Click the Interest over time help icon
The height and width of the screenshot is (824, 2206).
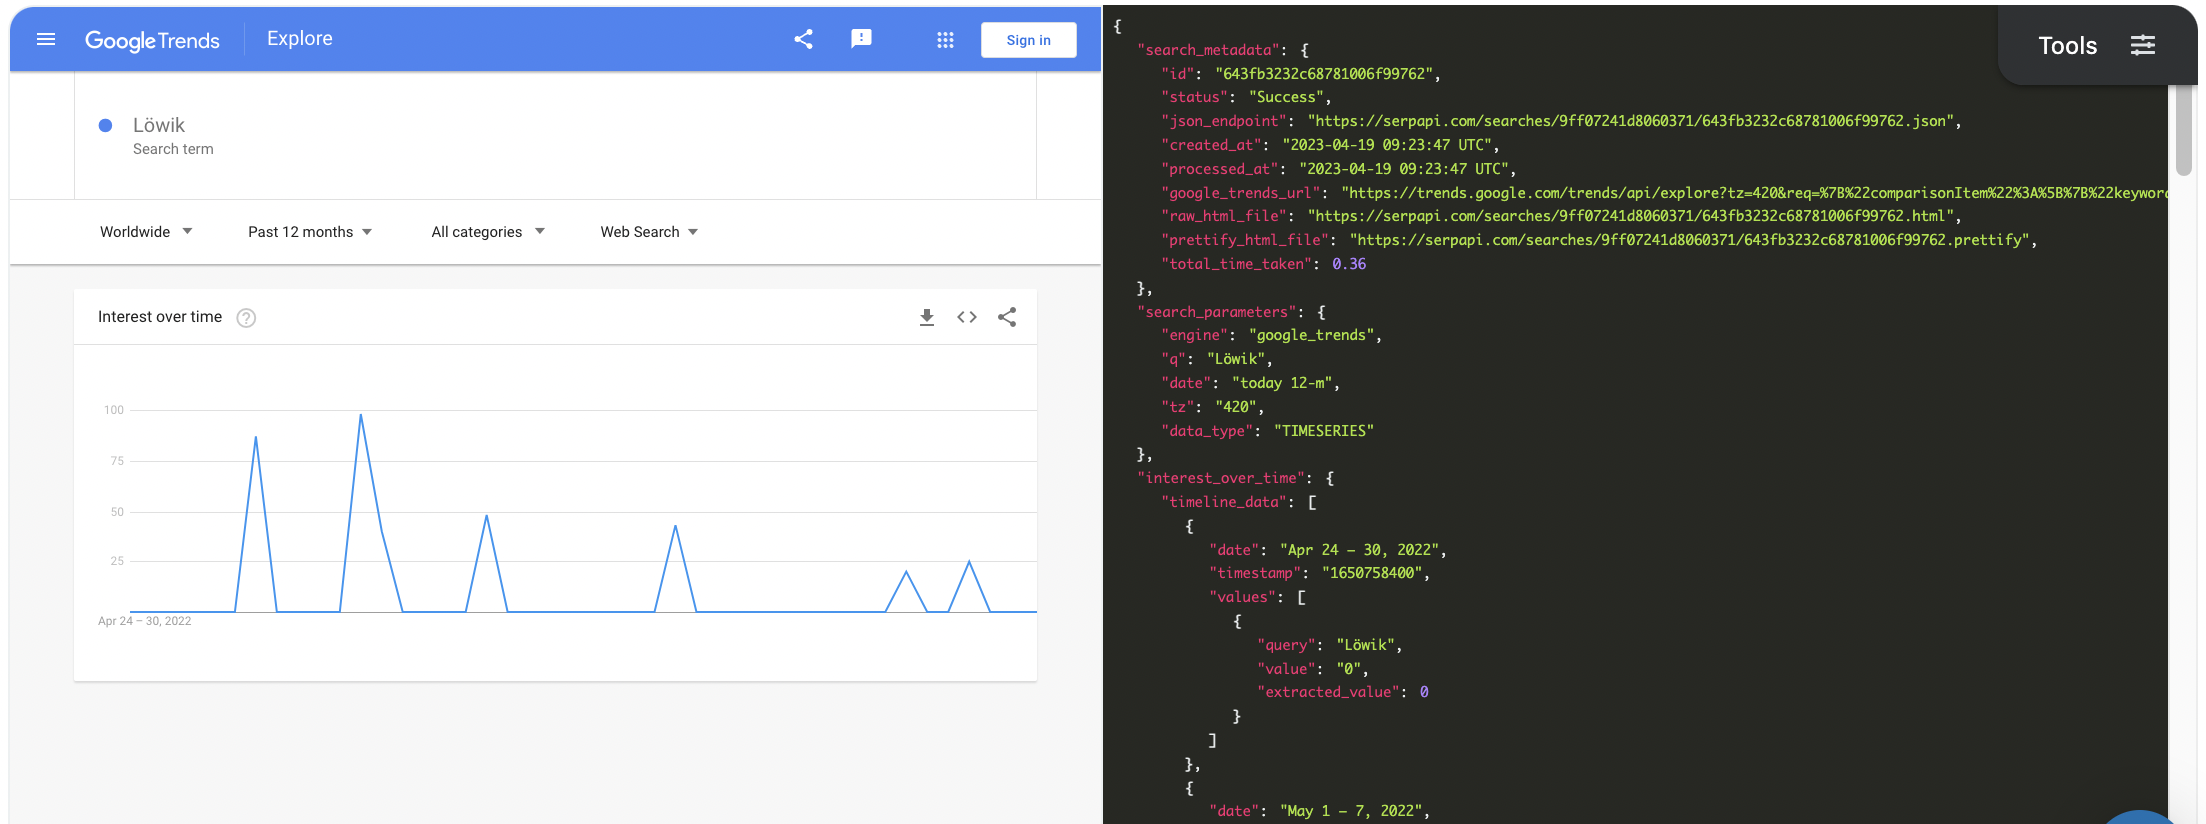[246, 318]
